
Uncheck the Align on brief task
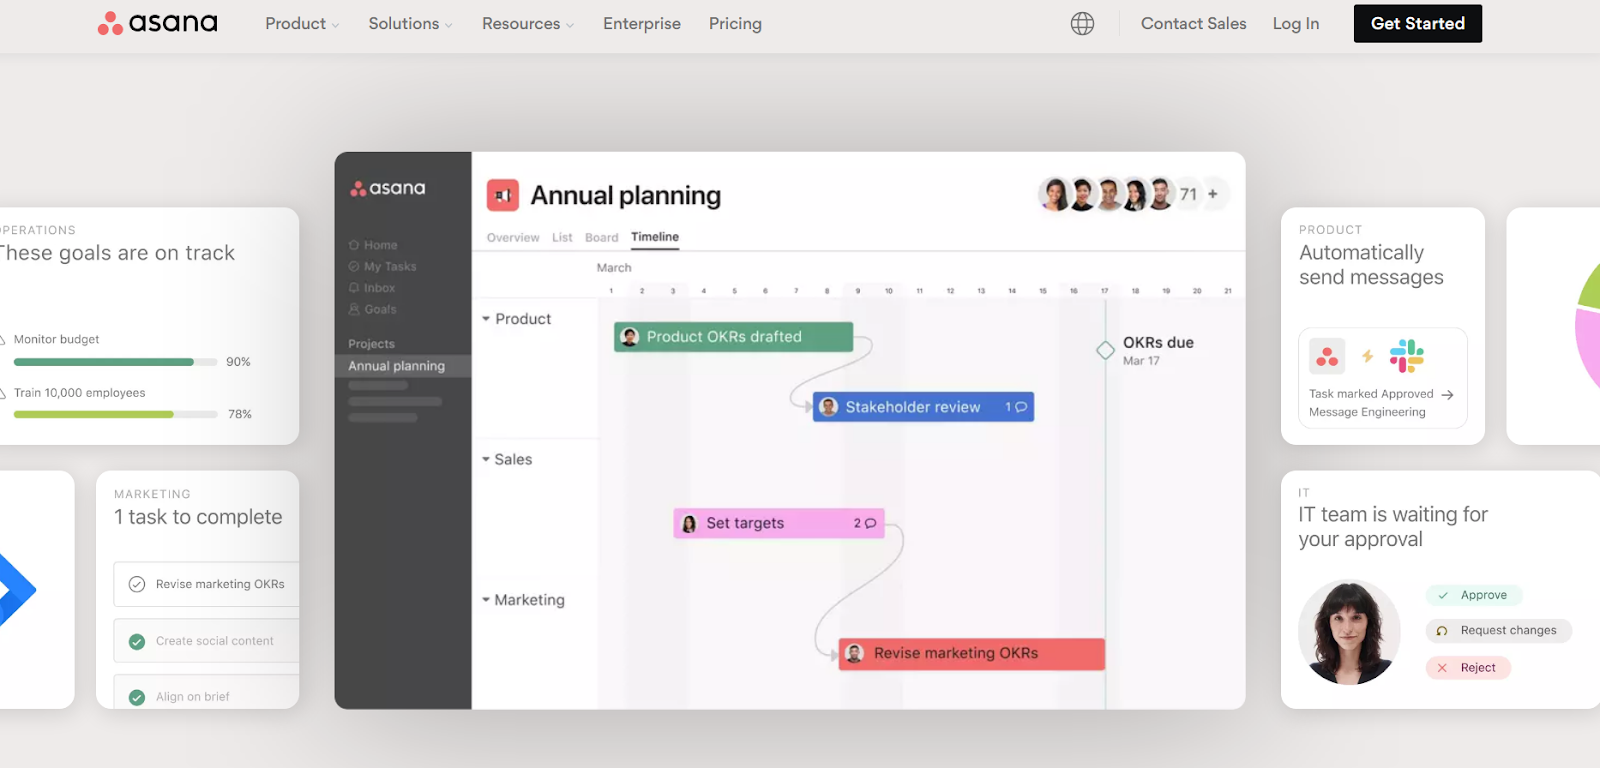click(137, 697)
